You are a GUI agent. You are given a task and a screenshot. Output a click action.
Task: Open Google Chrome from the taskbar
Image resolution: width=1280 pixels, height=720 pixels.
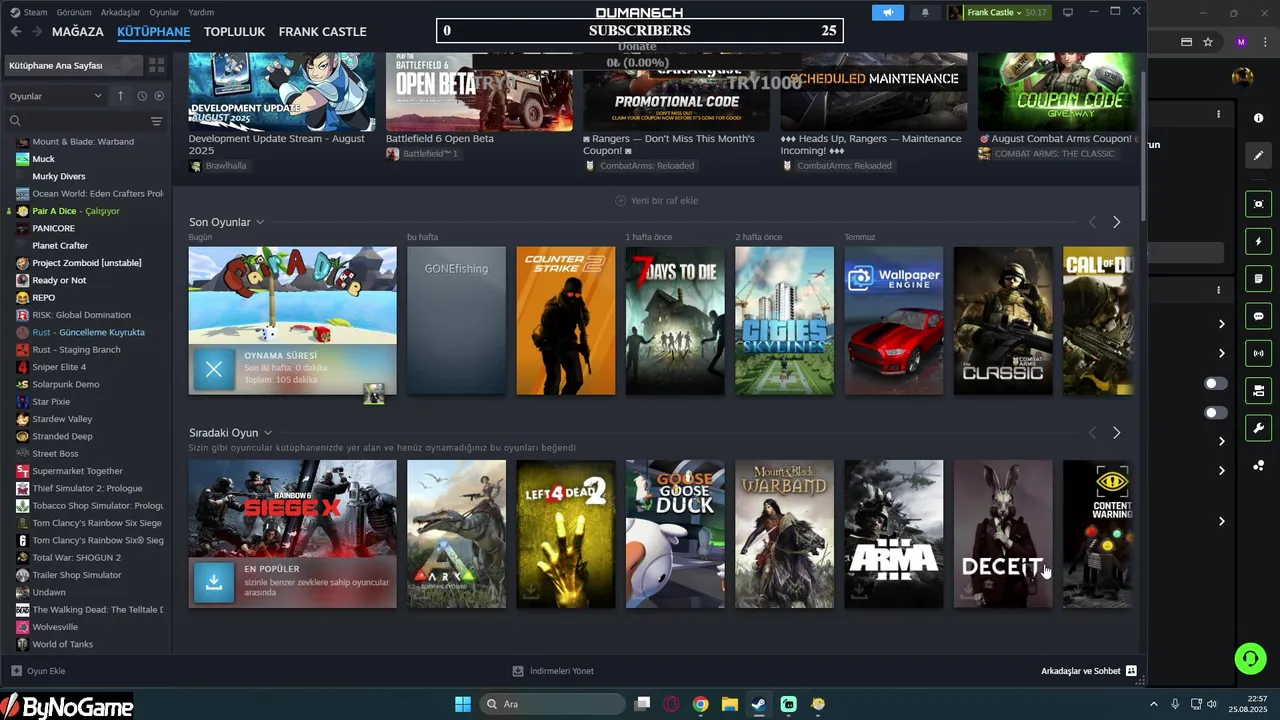(700, 704)
